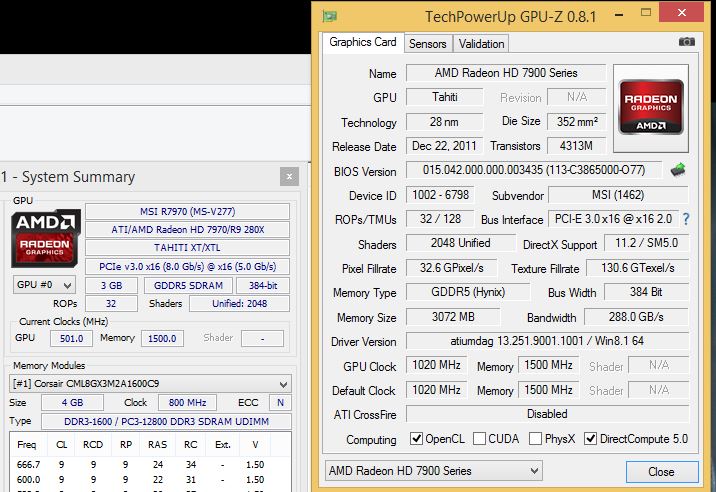Open the AMD Radeon HD 7900 Series dropdown
The height and width of the screenshot is (492, 716).
click(x=433, y=471)
